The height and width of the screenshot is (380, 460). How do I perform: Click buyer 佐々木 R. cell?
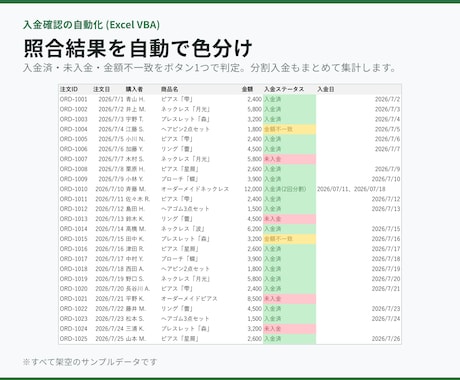(138, 199)
